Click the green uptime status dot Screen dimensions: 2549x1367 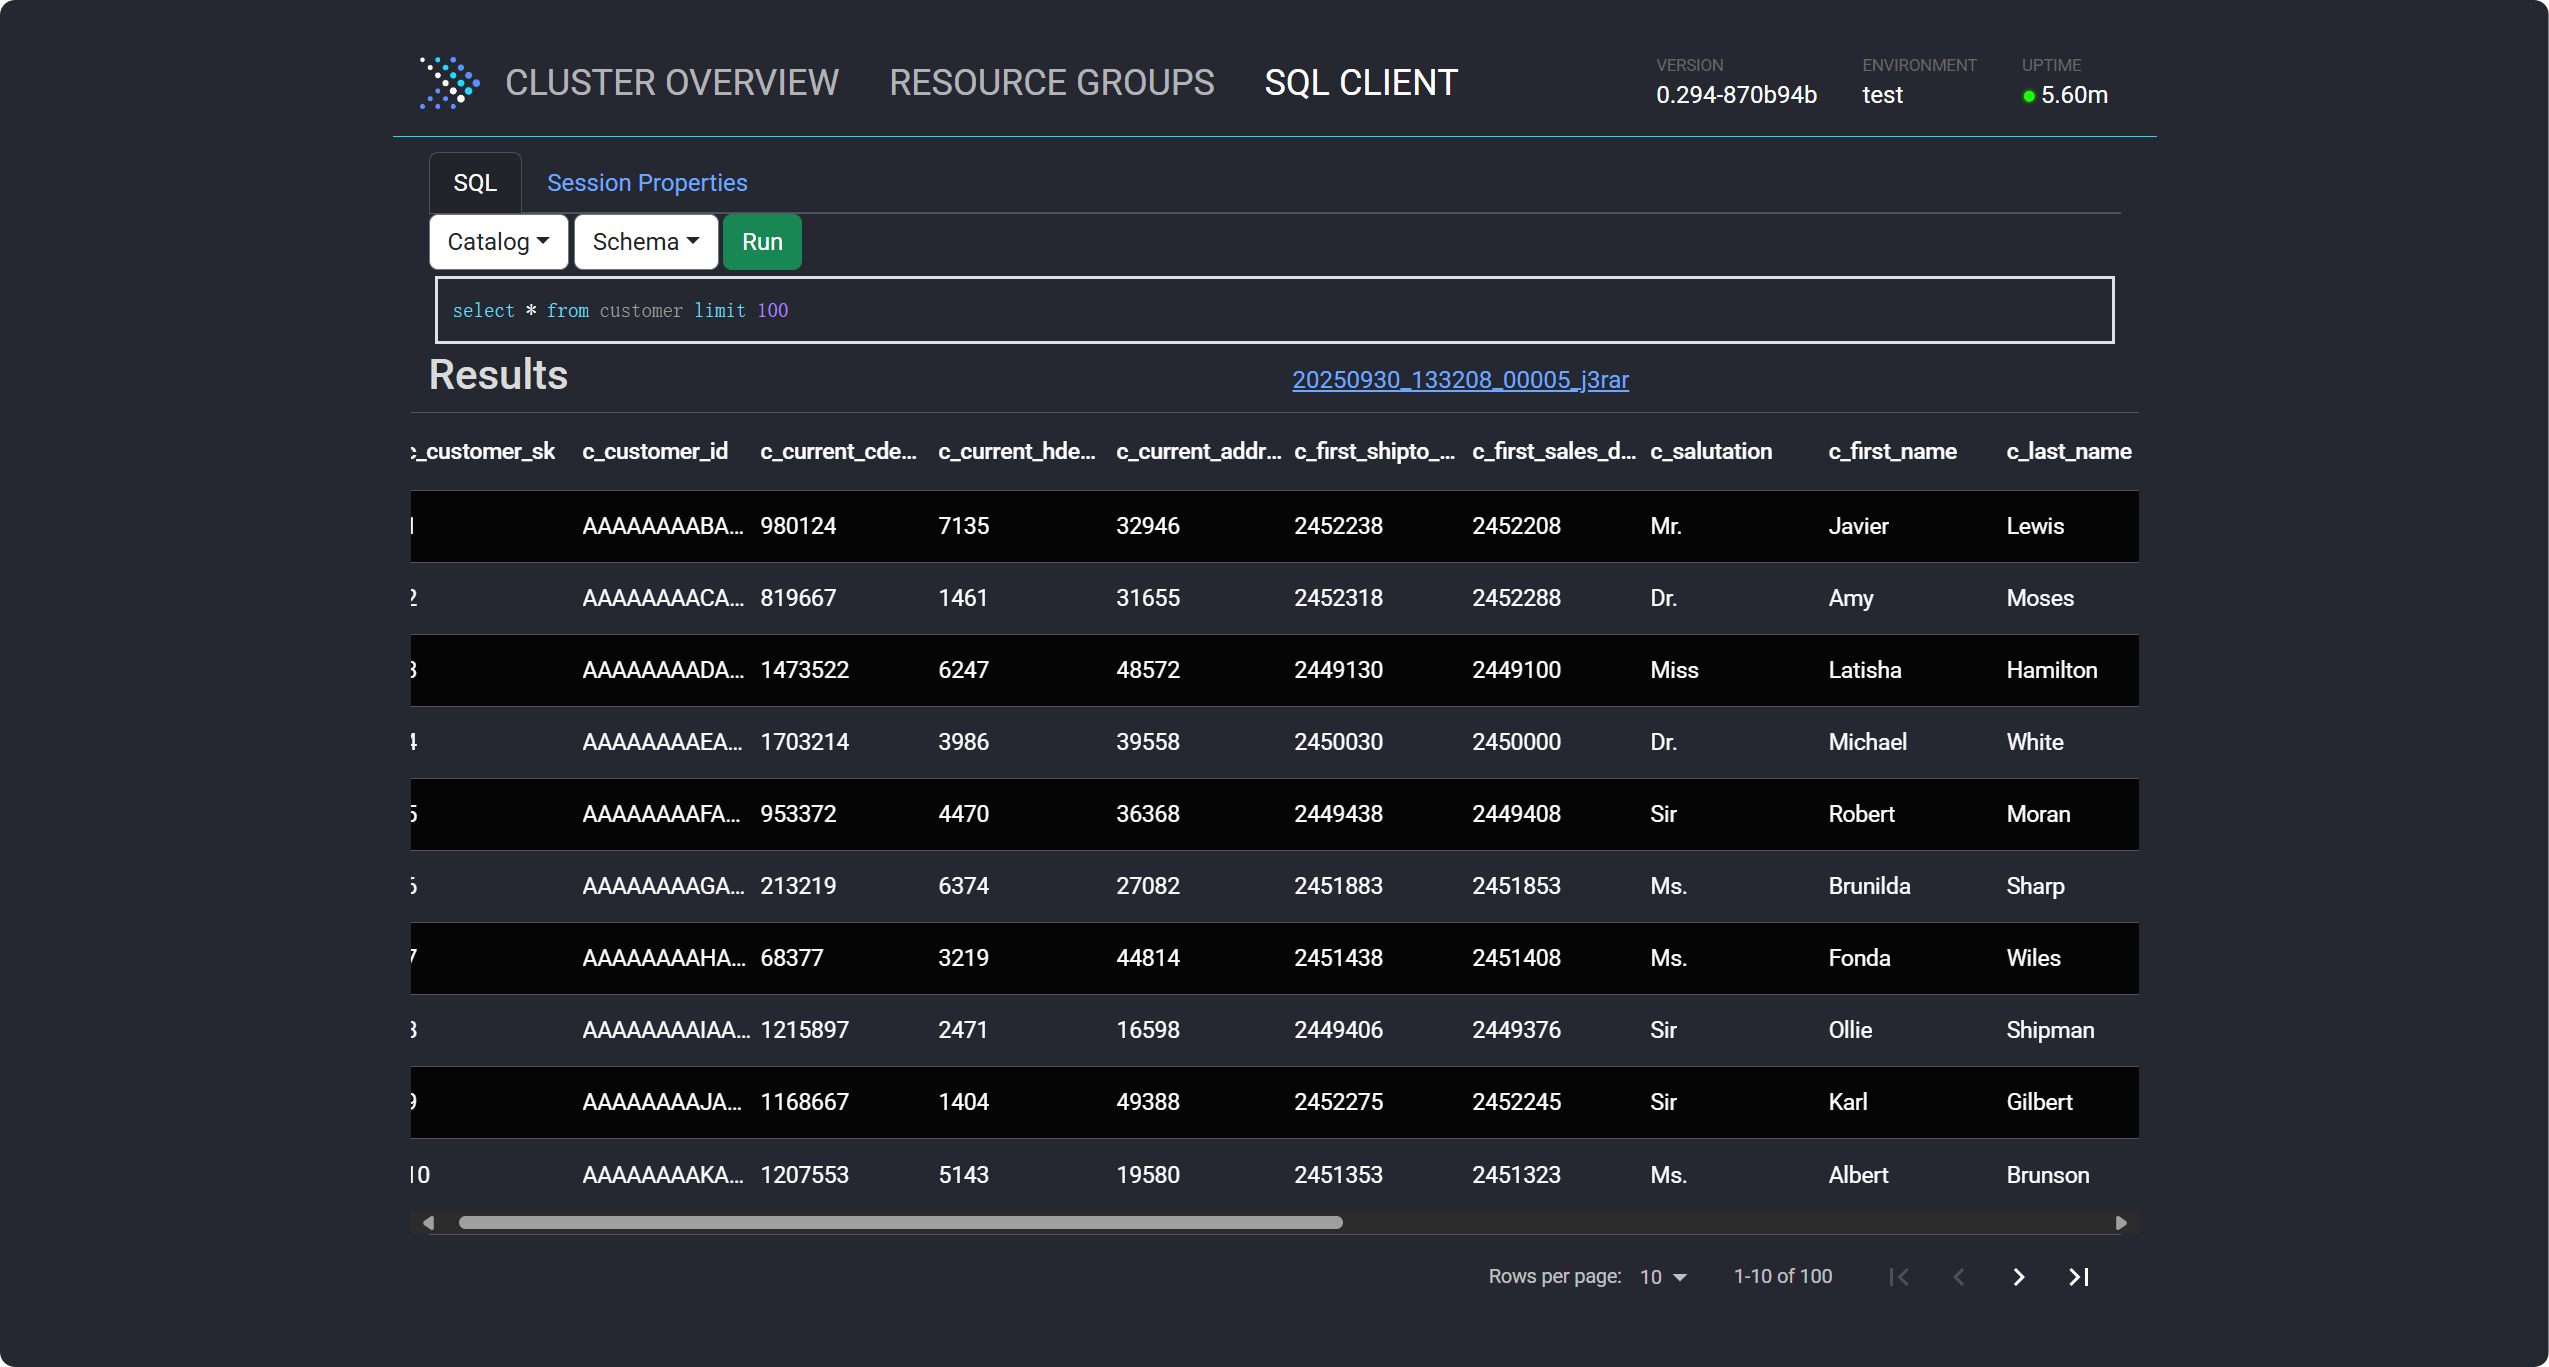[2029, 97]
